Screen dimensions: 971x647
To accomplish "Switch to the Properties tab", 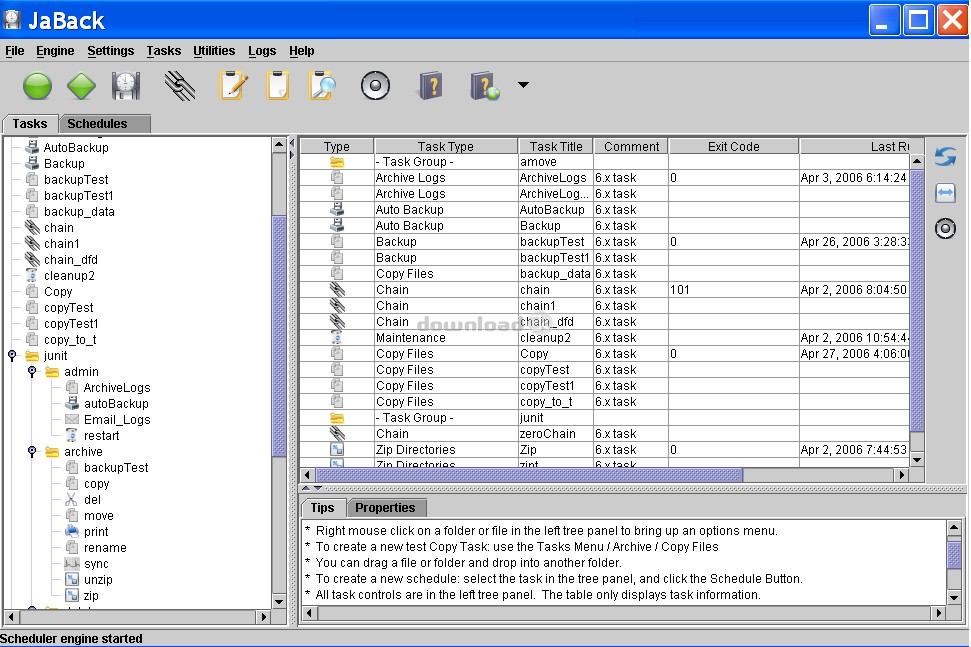I will [385, 508].
